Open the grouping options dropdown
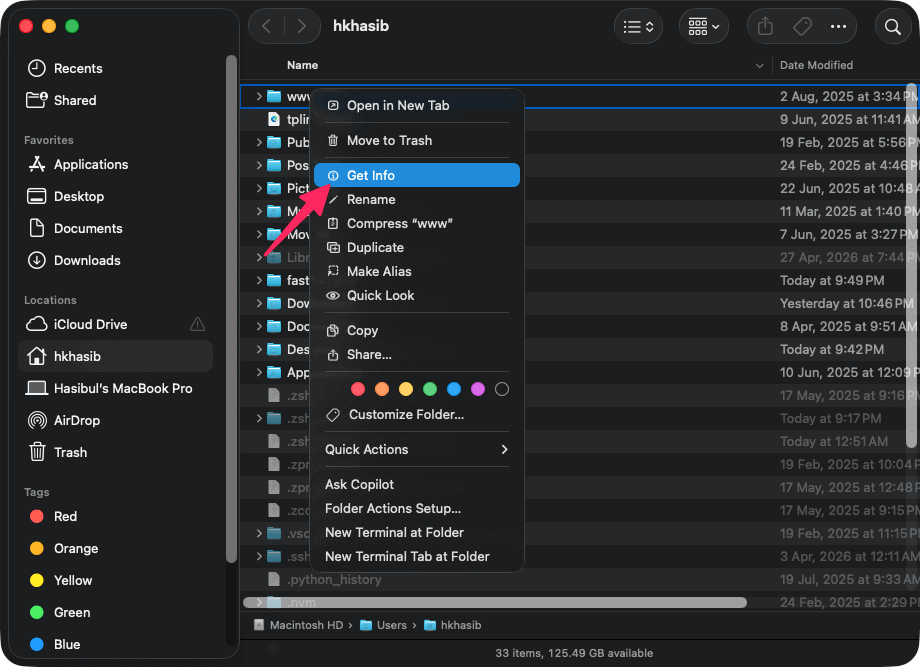The height and width of the screenshot is (667, 920). (704, 26)
